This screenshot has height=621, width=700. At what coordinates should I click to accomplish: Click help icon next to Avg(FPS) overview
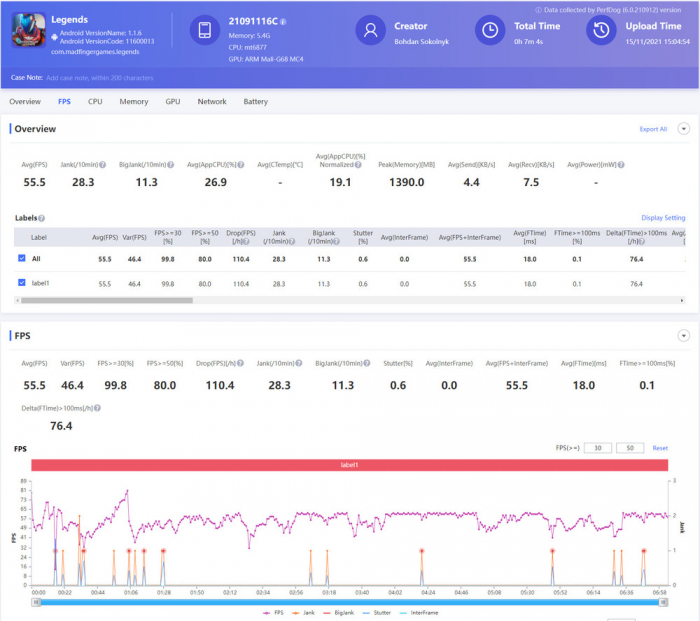(x=51, y=165)
